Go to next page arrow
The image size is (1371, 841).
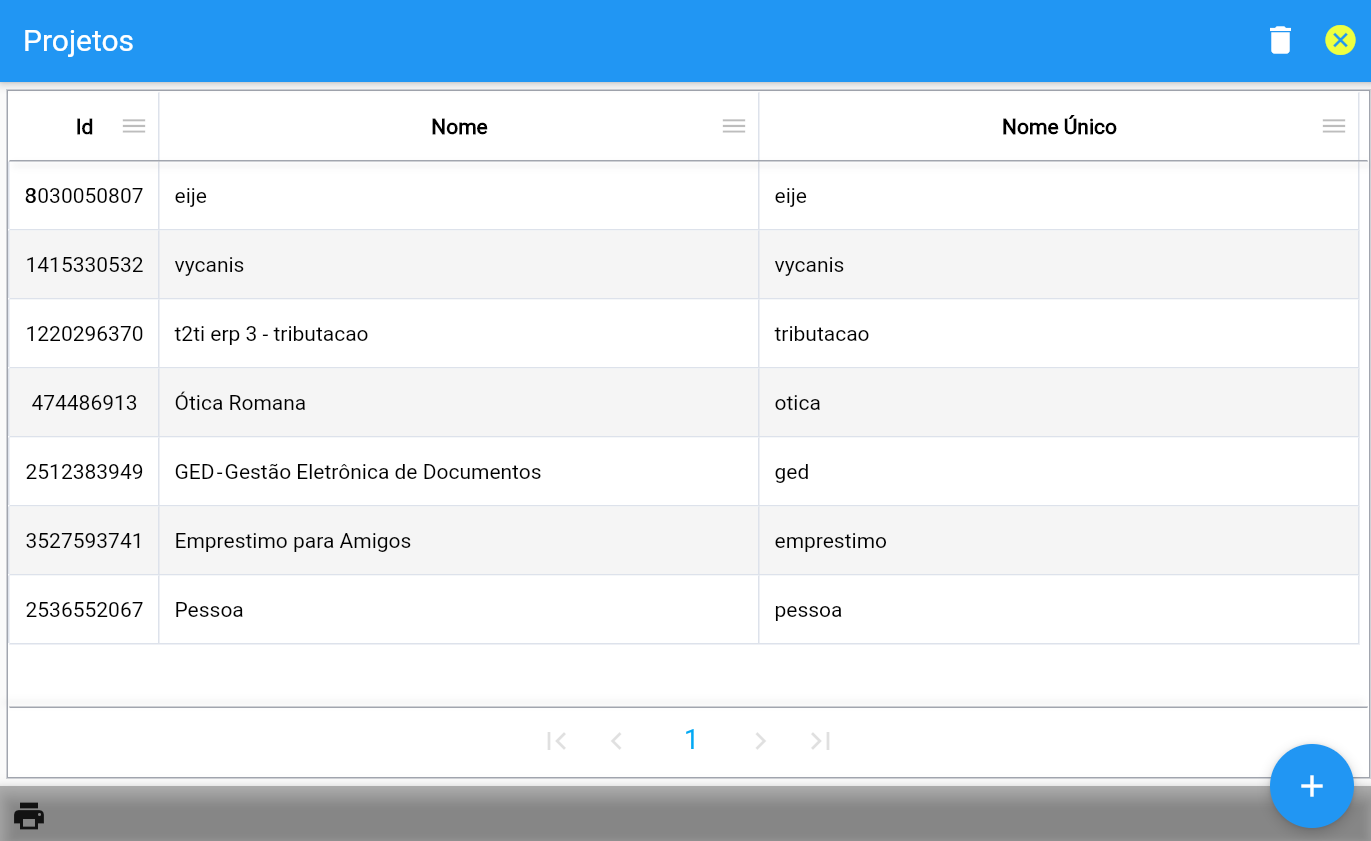[760, 741]
